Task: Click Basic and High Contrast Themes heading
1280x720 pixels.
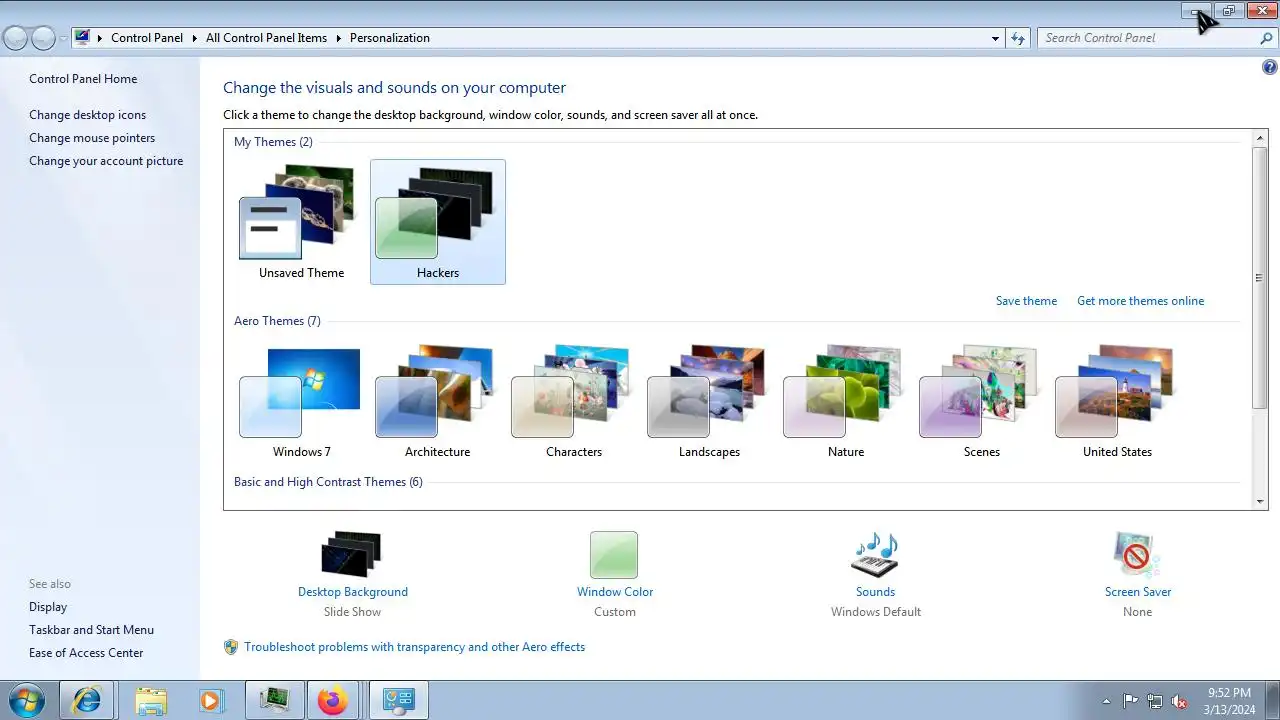Action: tap(328, 482)
